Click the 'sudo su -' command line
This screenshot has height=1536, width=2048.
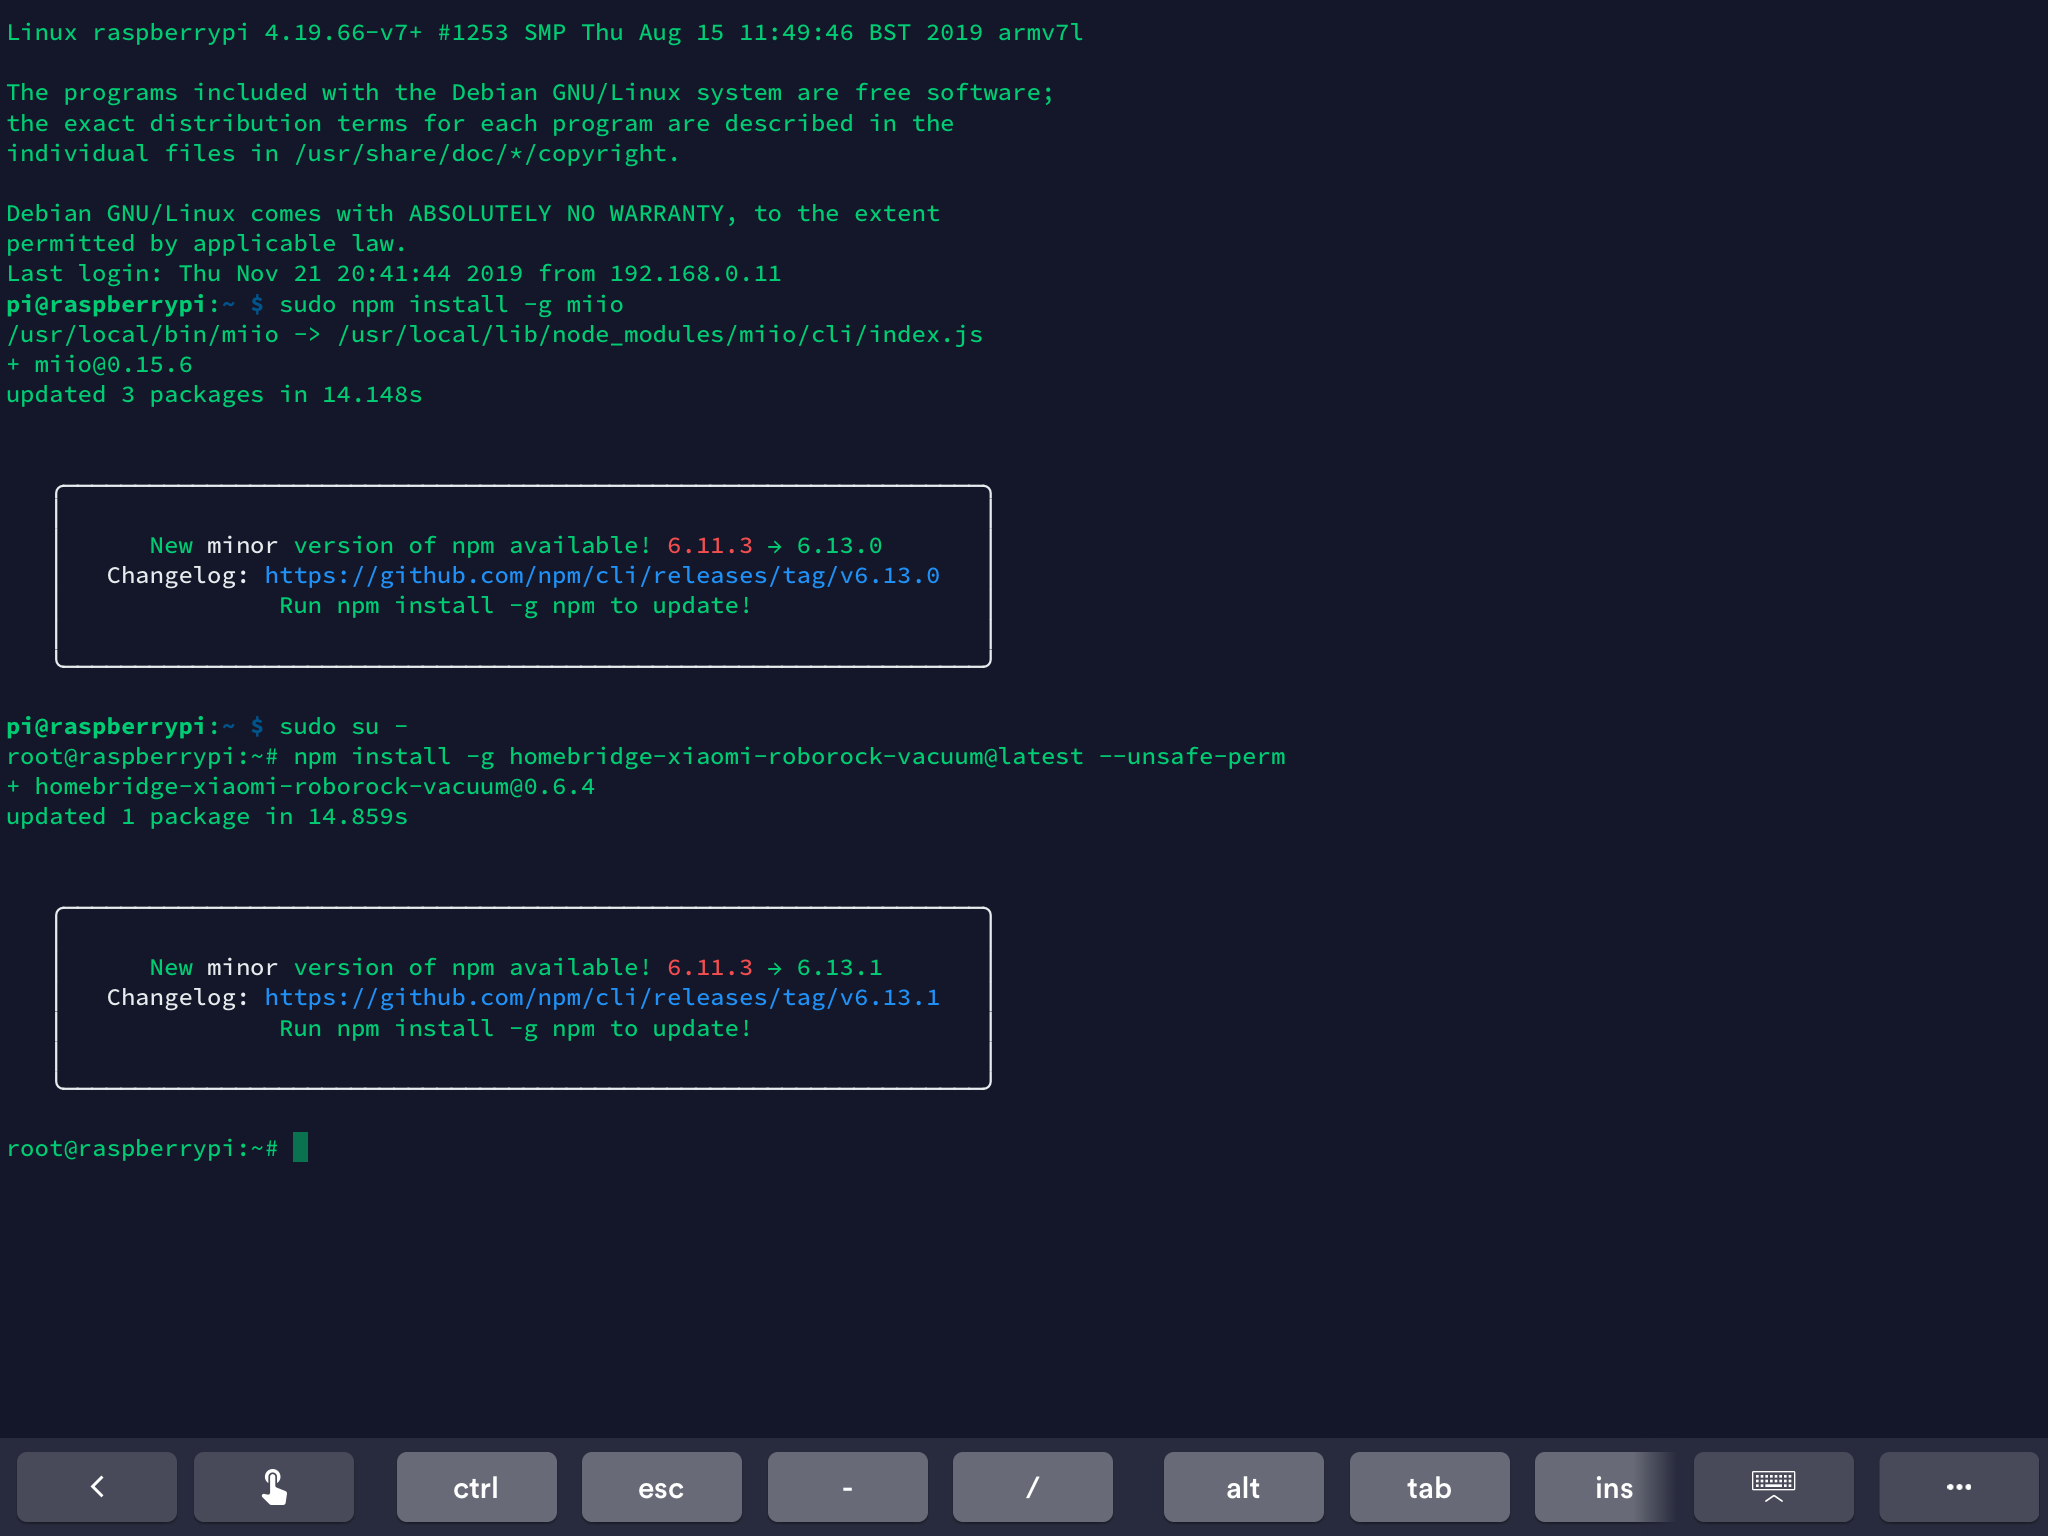pyautogui.click(x=342, y=726)
